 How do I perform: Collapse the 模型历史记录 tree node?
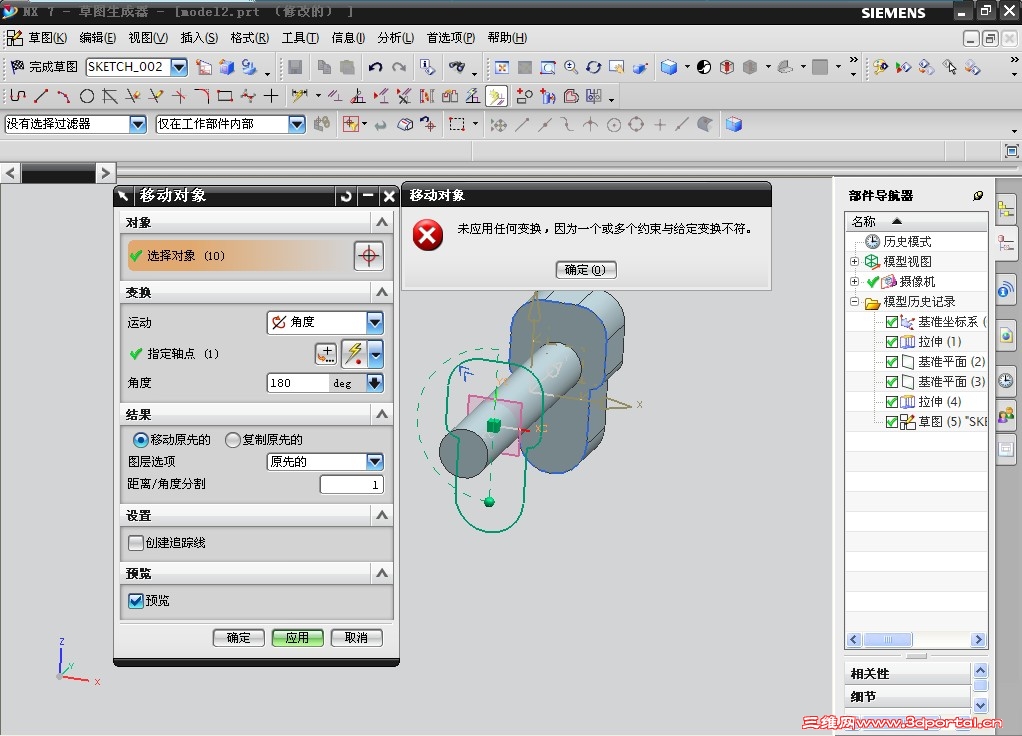[x=854, y=302]
